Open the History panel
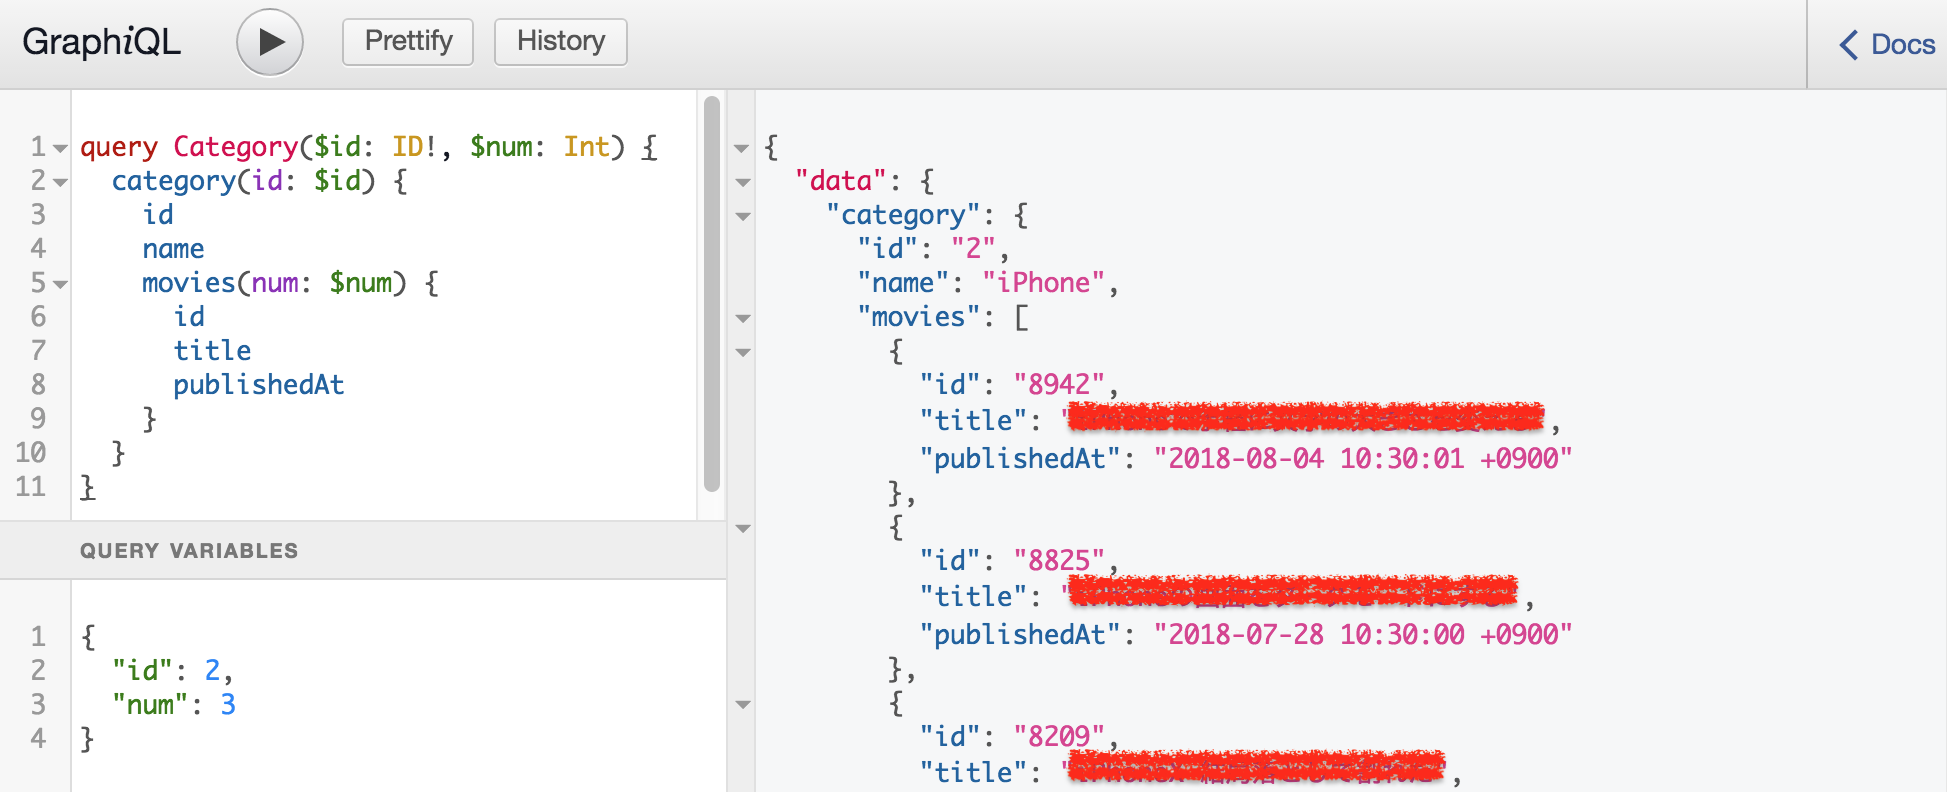Viewport: 1947px width, 792px height. (561, 42)
